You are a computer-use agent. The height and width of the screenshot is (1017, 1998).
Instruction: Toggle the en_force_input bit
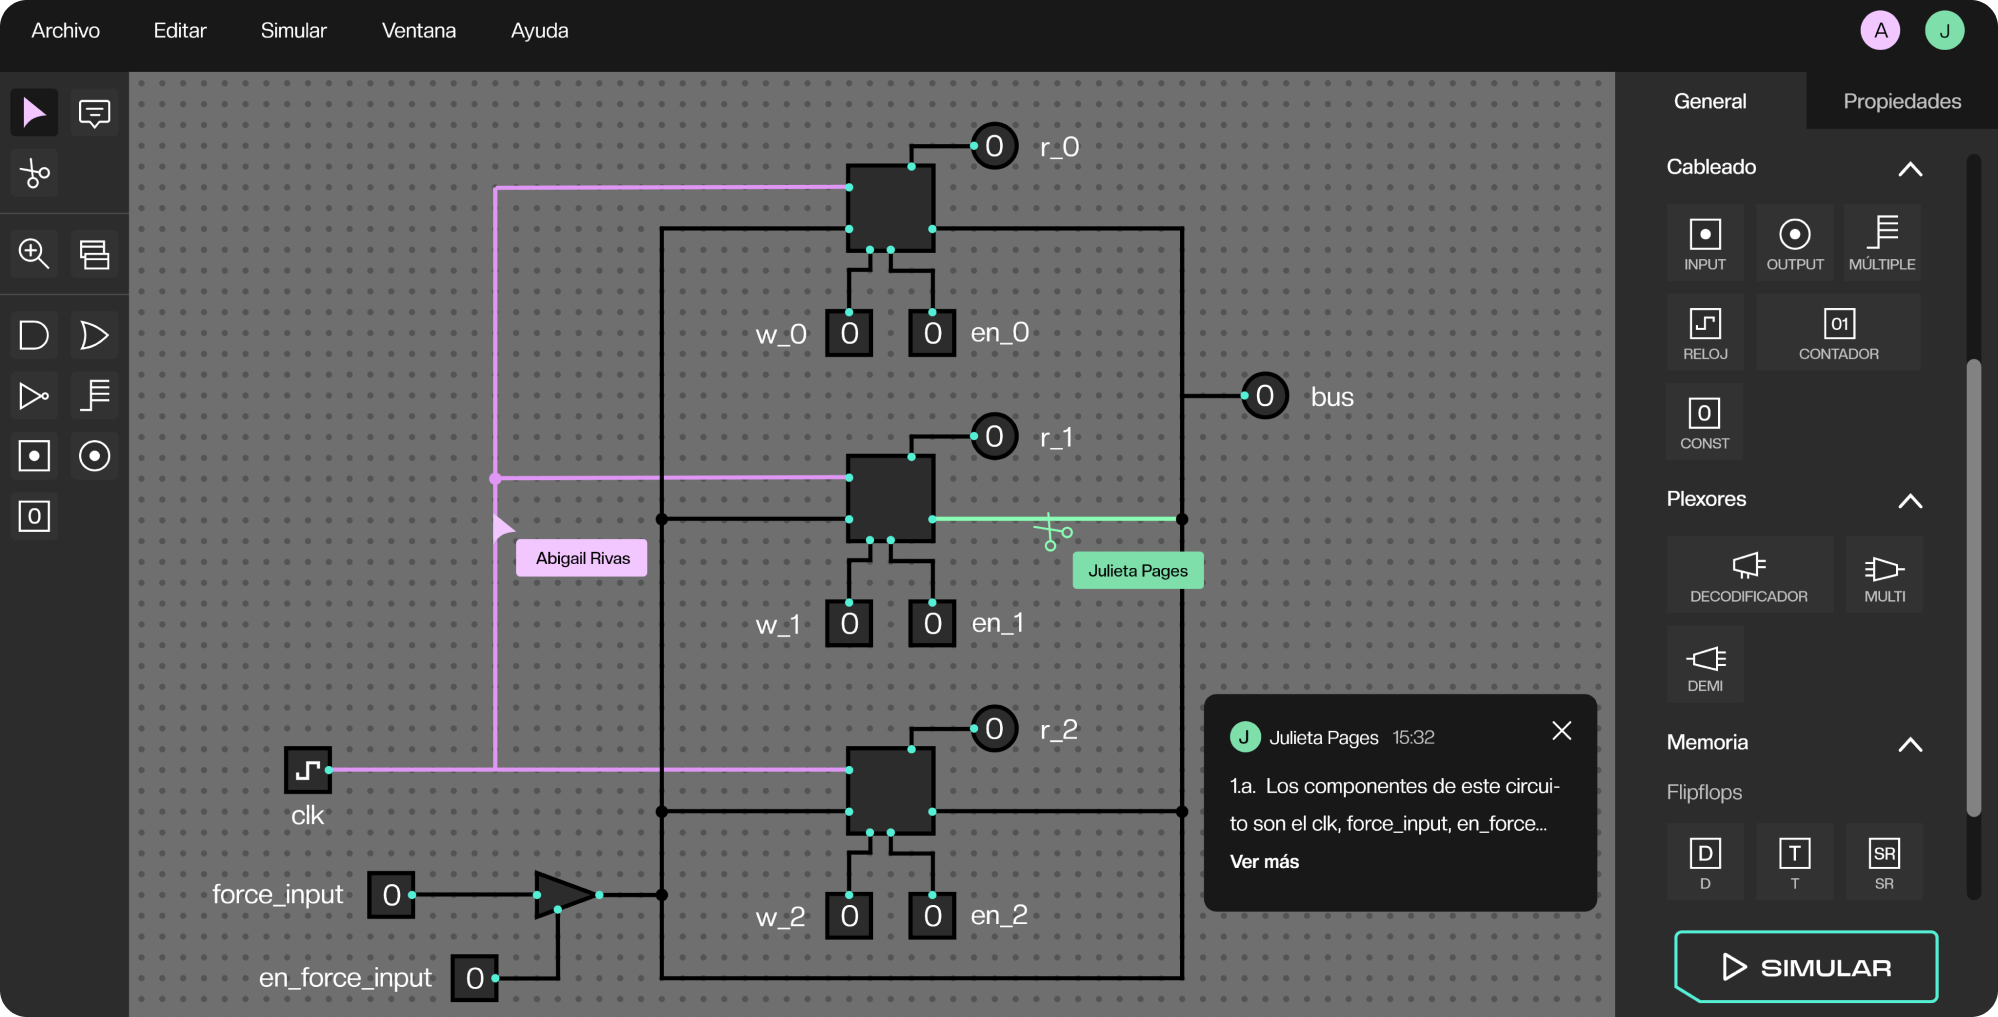coord(474,978)
